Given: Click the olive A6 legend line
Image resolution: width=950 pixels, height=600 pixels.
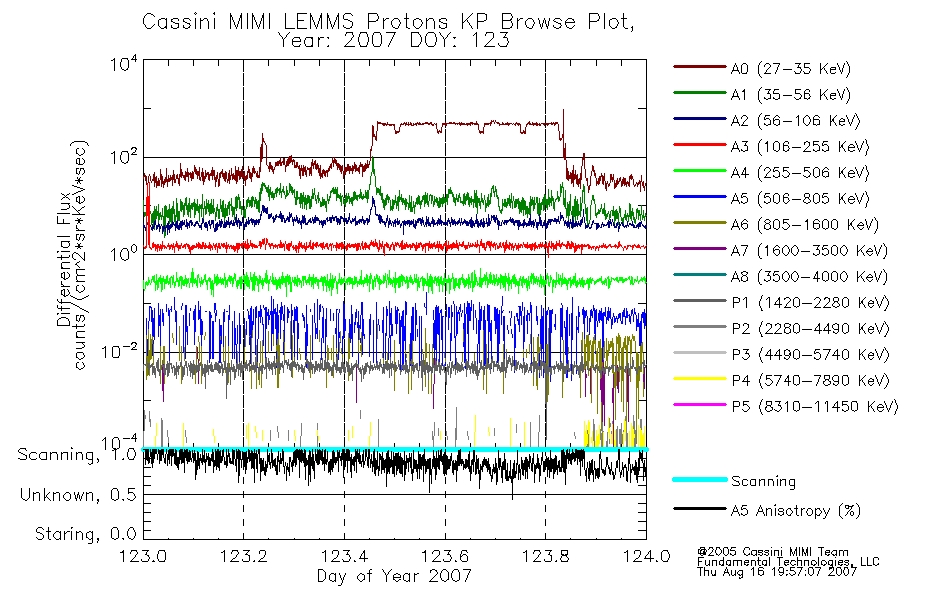Looking at the screenshot, I should pos(700,223).
